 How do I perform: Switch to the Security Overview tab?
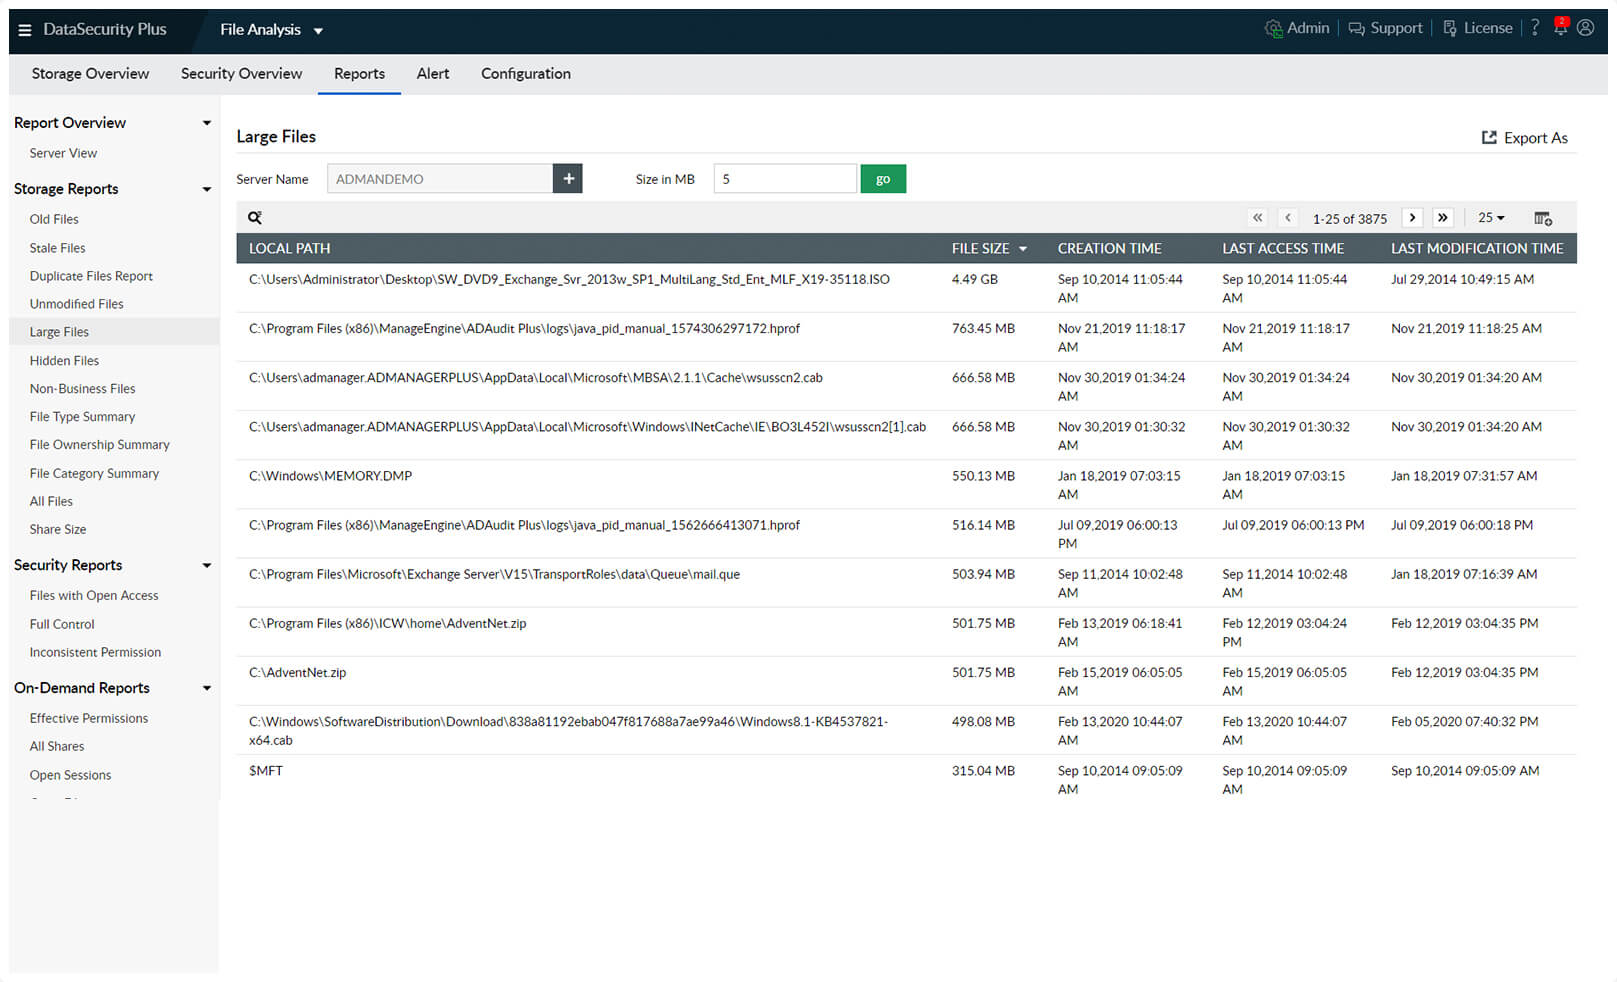(241, 74)
